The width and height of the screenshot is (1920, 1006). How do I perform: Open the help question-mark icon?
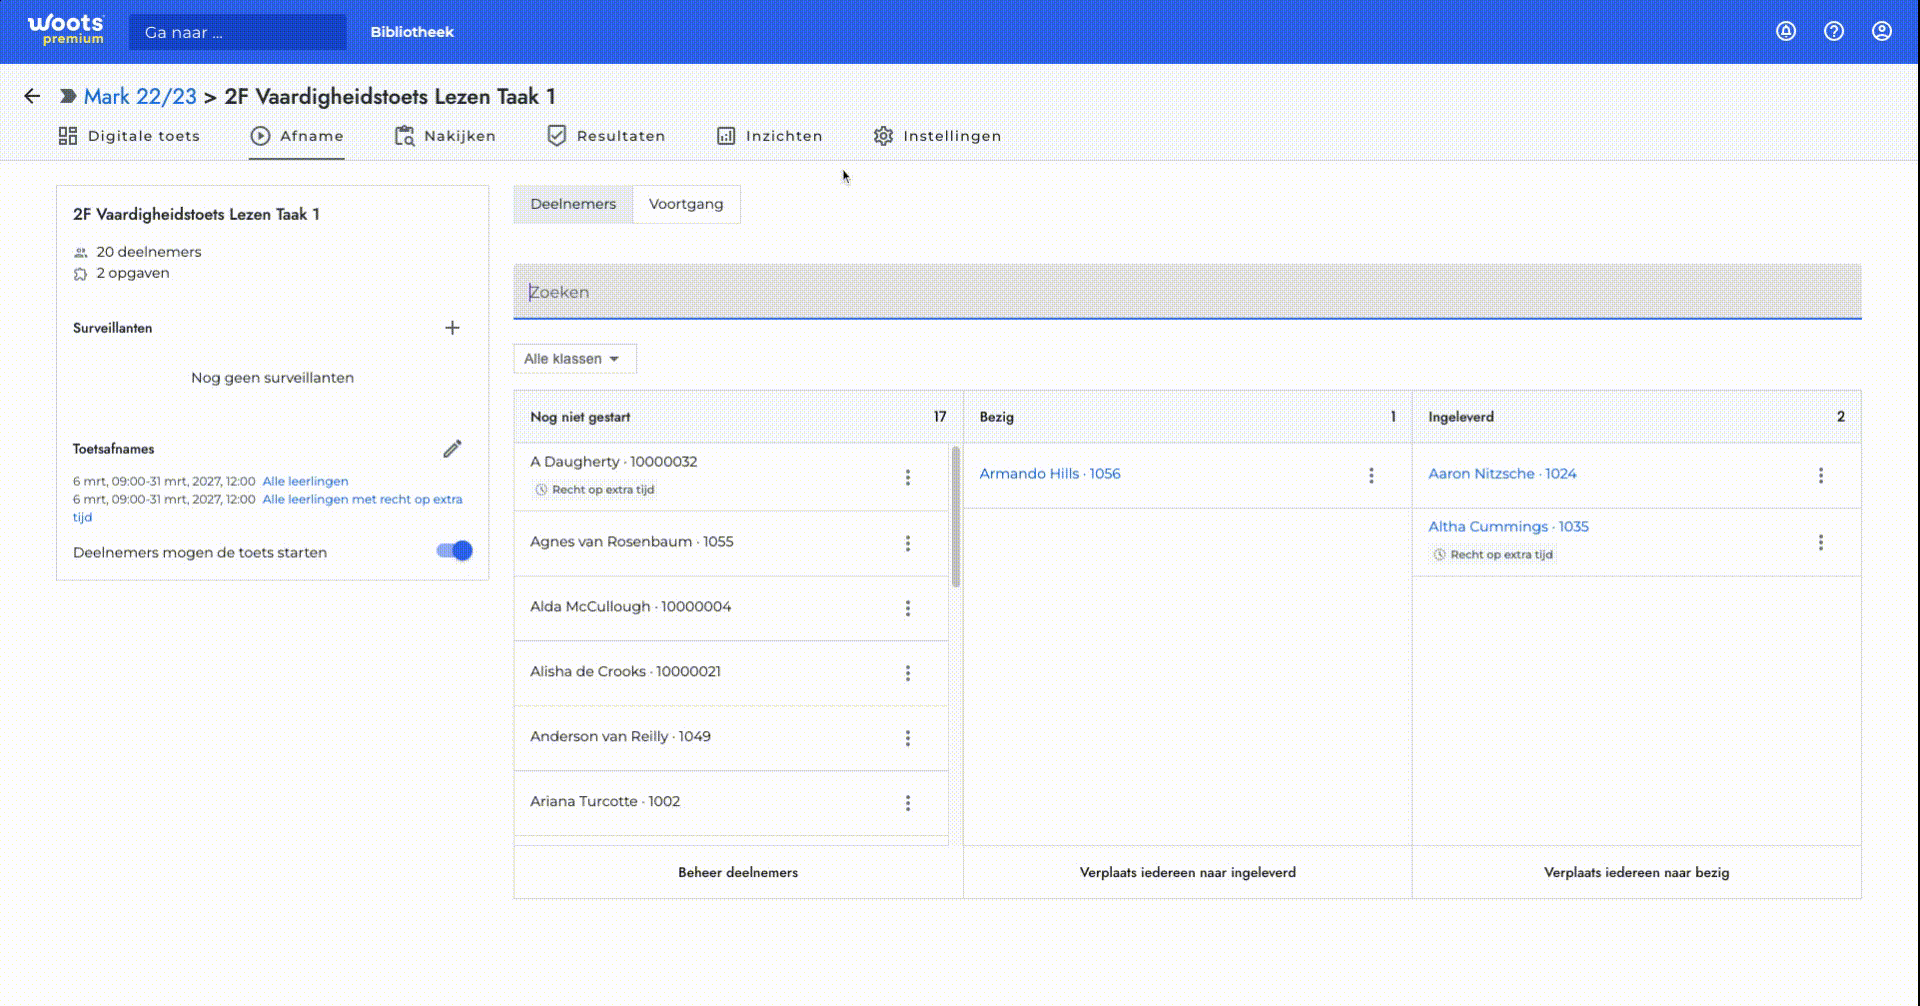click(1834, 31)
